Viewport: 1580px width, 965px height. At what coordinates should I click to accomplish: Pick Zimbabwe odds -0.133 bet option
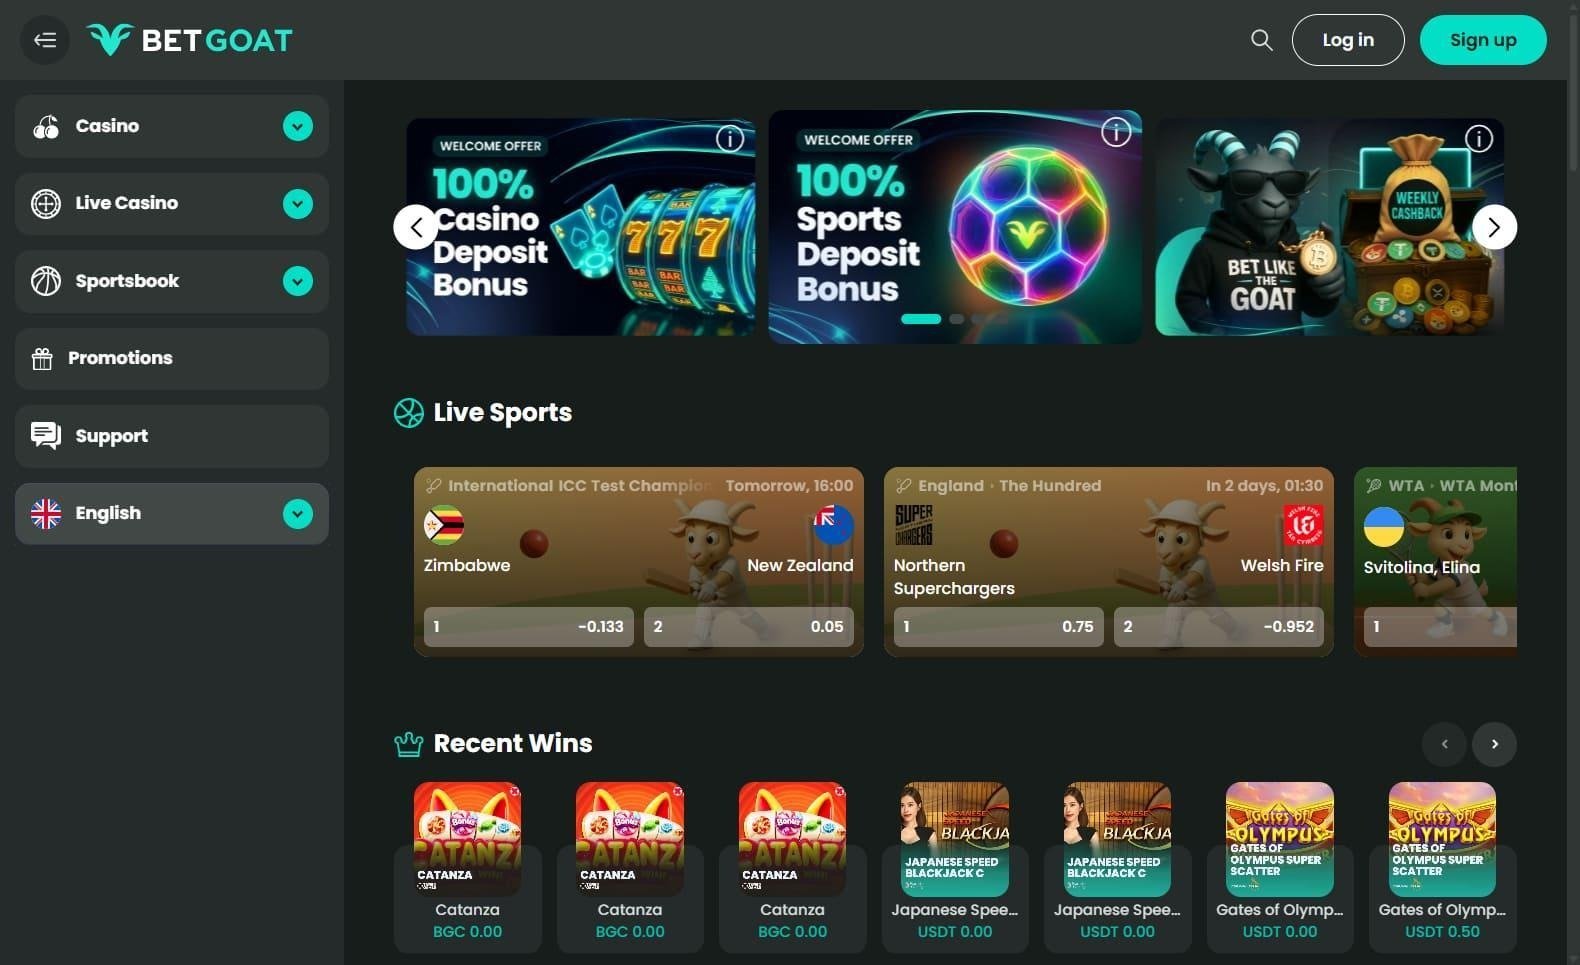coord(529,627)
